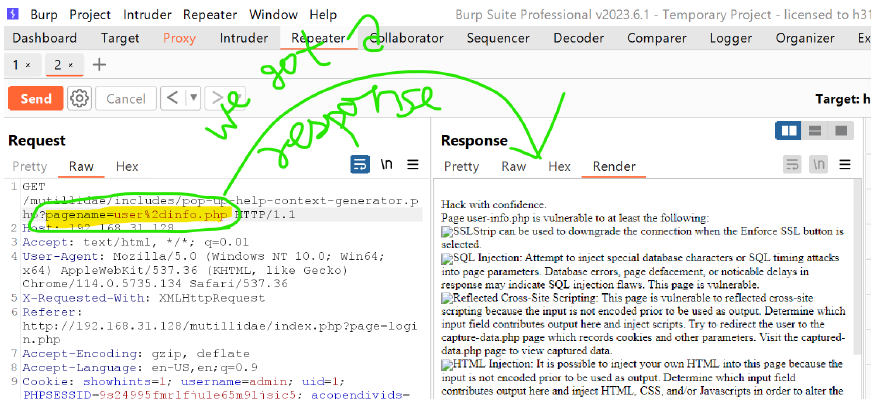Open the Request panel hamburger menu
Viewport: 875px width, 403px height.
pyautogui.click(x=412, y=165)
